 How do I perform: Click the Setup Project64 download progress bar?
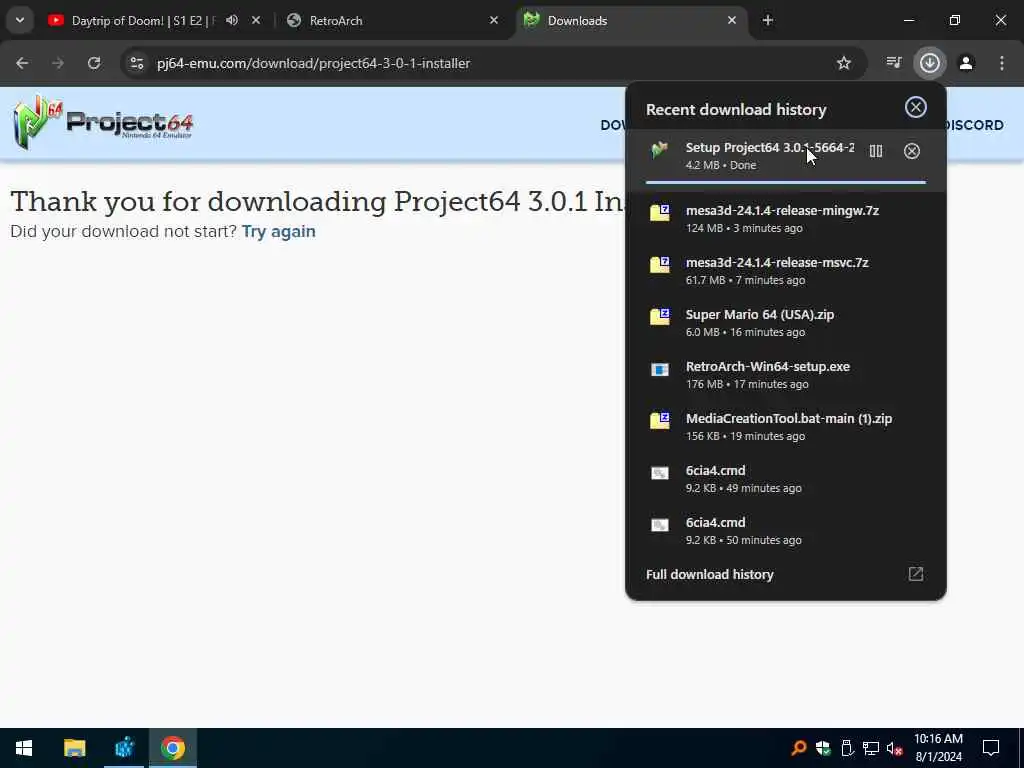[x=786, y=182]
